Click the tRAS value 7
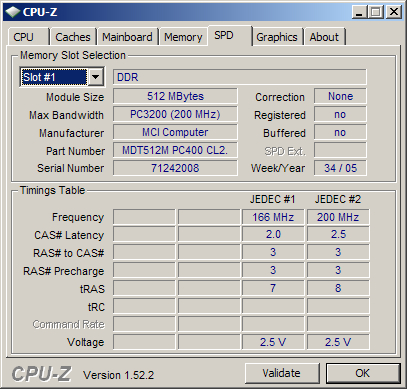407x389 pixels. [x=273, y=288]
